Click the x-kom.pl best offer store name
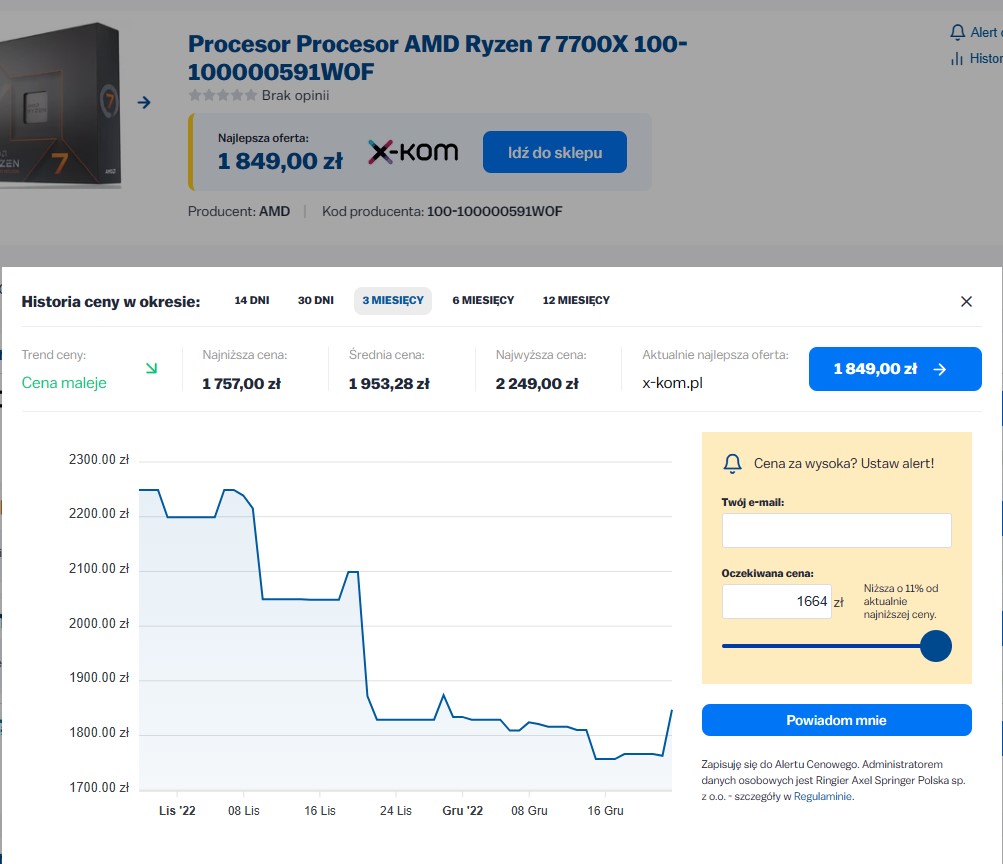The image size is (1003, 864). [x=672, y=383]
